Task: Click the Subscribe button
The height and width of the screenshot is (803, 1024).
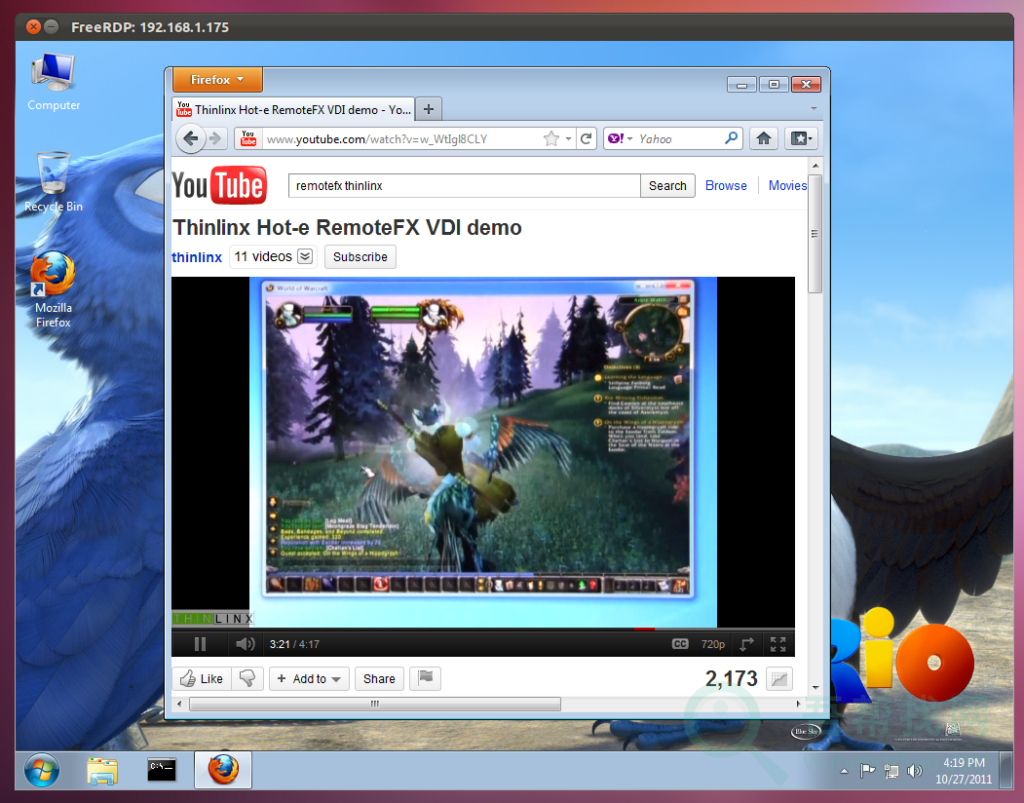Action: (x=360, y=257)
